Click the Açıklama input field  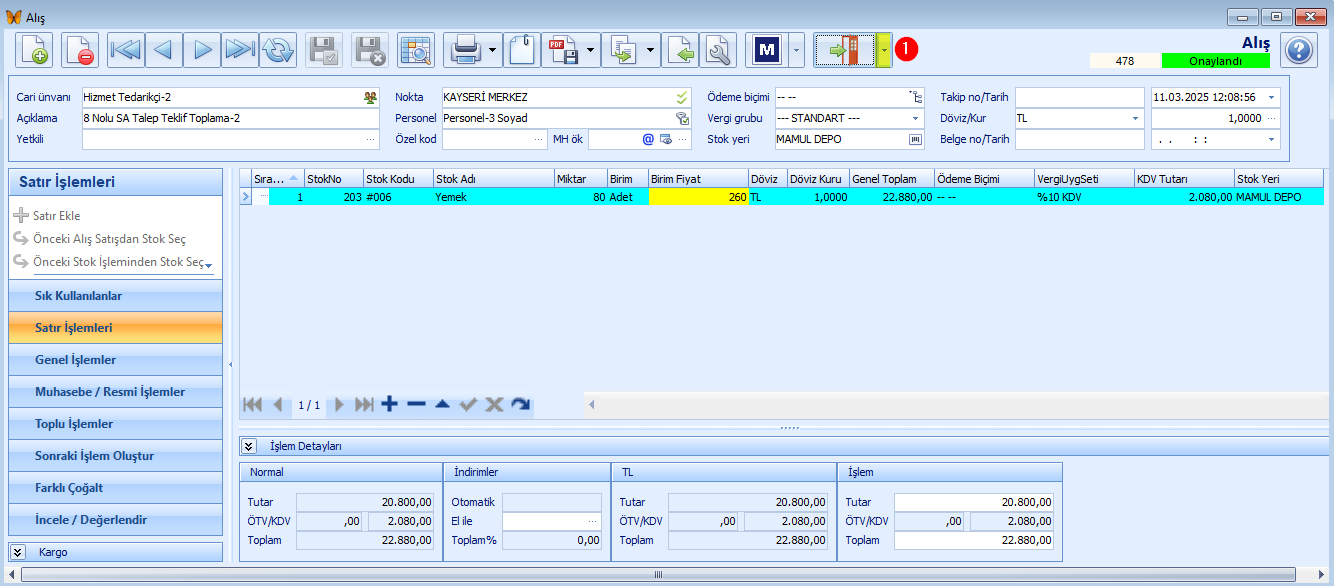231,118
